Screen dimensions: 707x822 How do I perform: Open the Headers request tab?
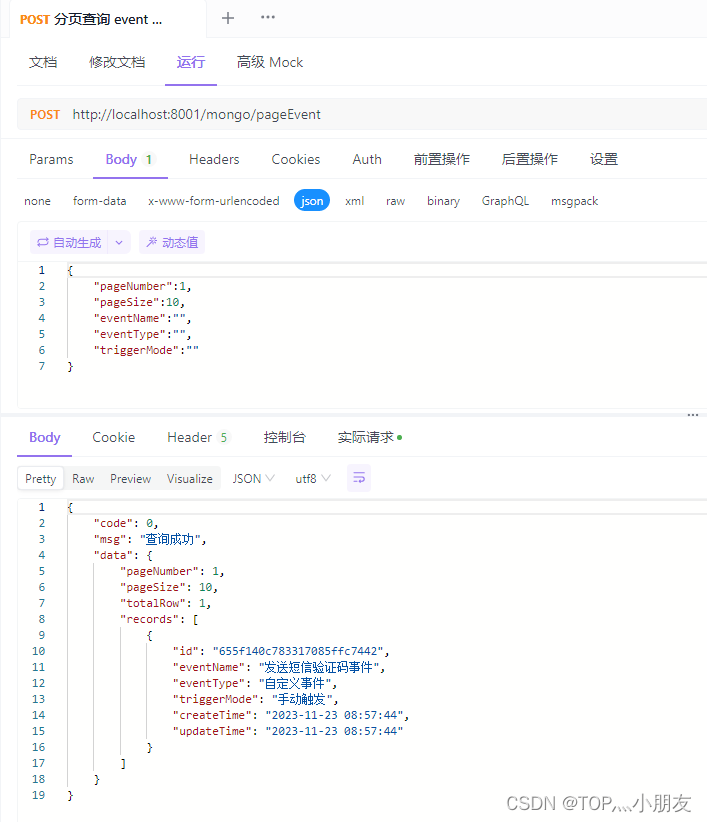click(214, 159)
